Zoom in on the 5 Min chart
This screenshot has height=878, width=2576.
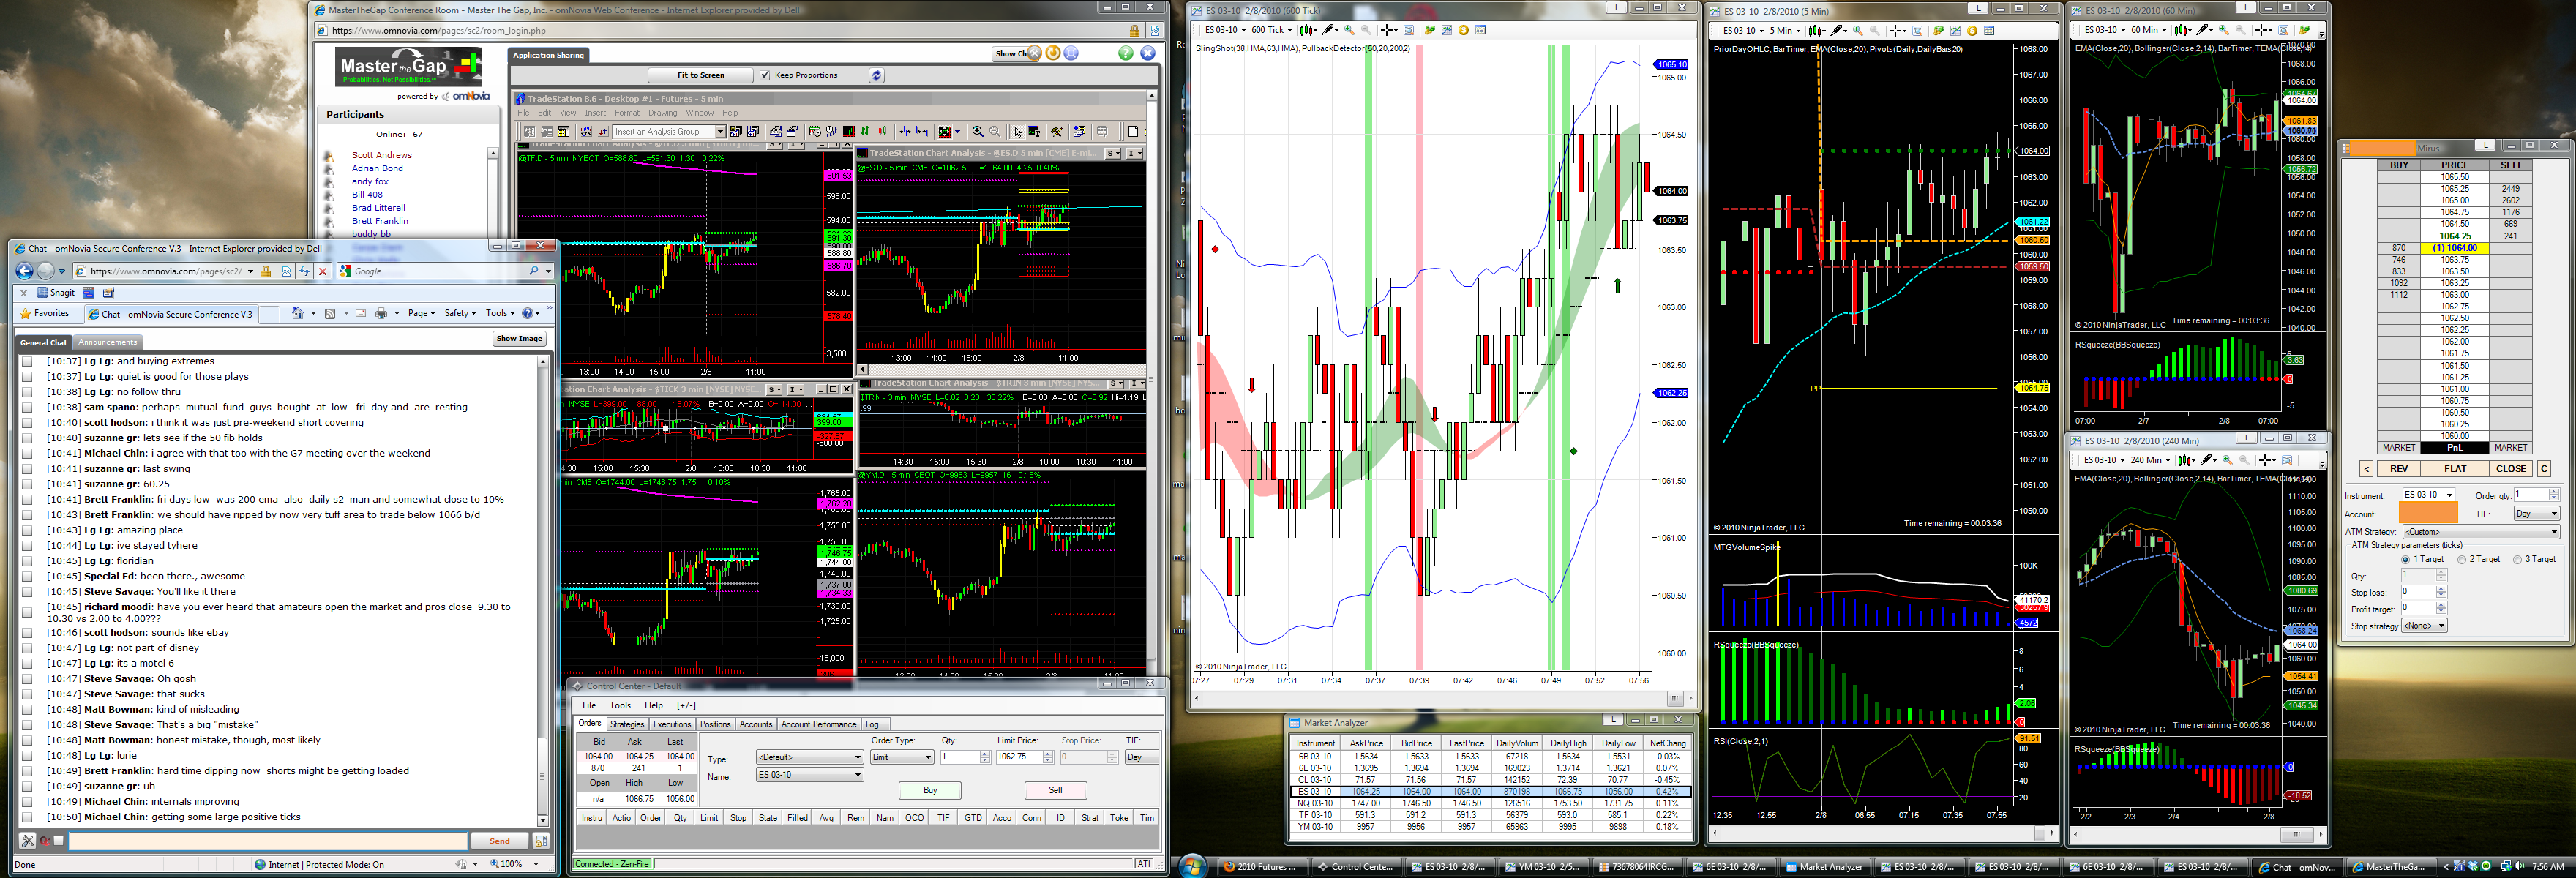tap(1858, 31)
